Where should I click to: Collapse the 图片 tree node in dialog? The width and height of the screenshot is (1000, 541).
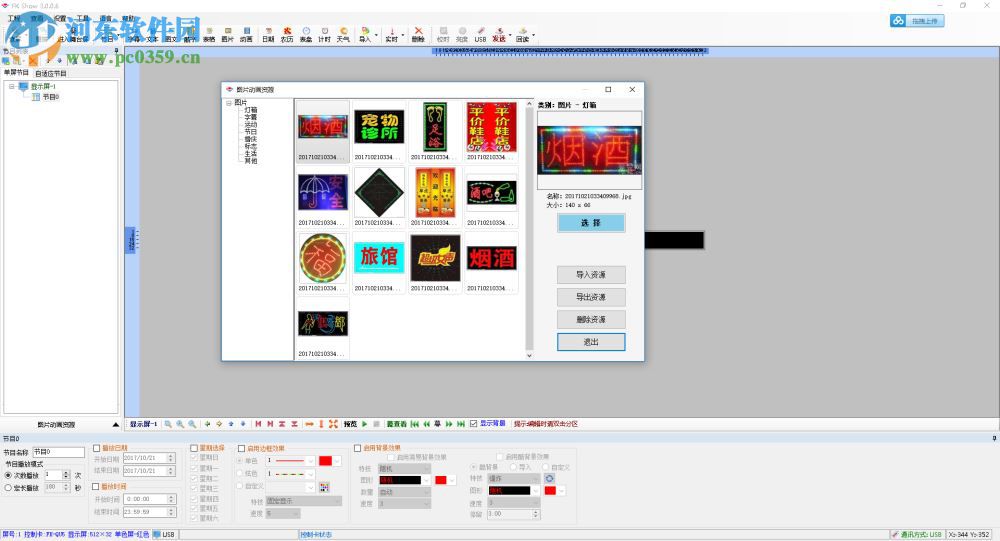click(229, 103)
